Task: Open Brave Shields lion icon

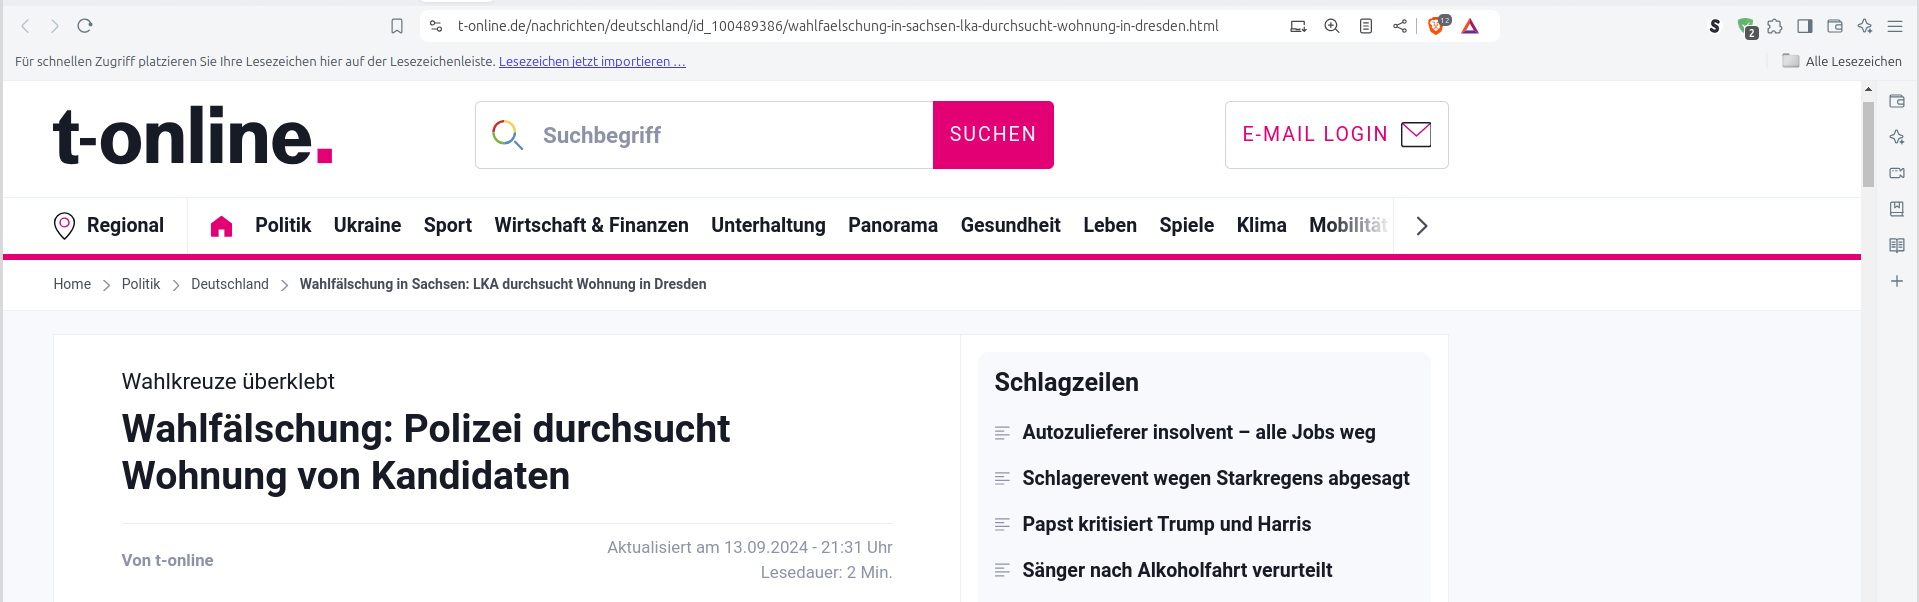Action: click(x=1437, y=26)
